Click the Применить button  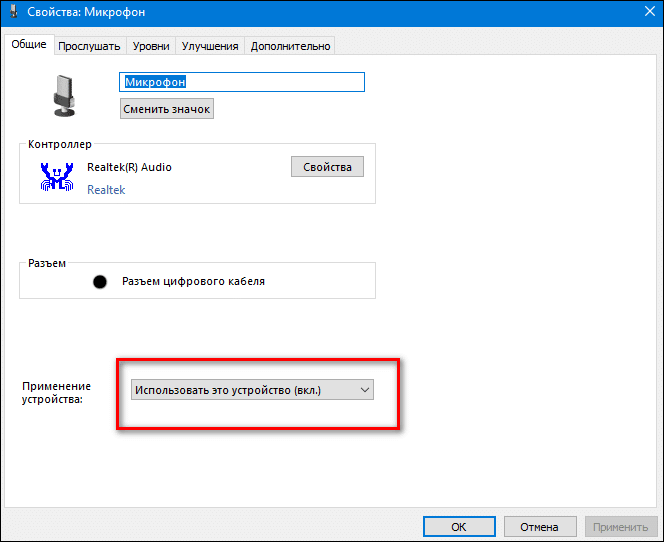(x=620, y=527)
